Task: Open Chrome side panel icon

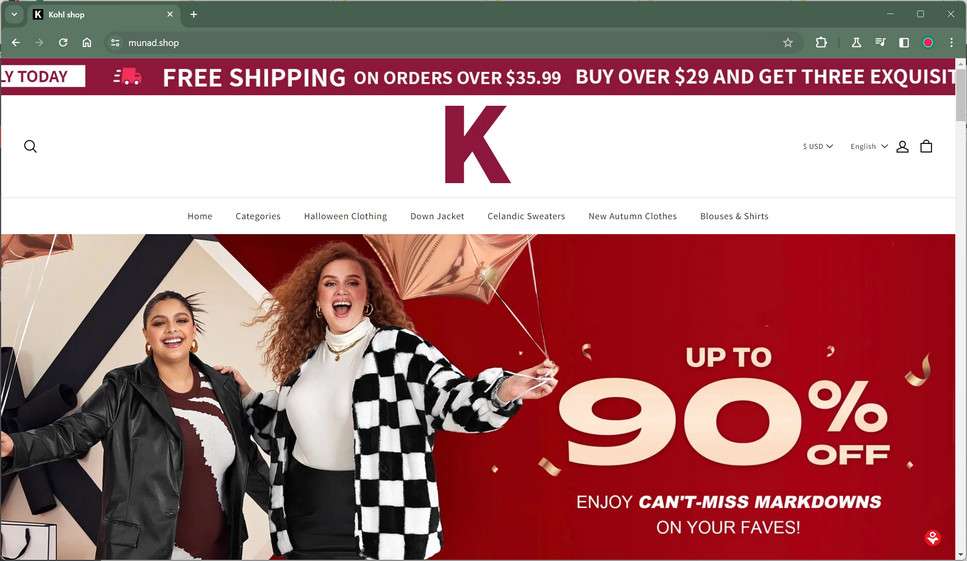Action: [904, 43]
